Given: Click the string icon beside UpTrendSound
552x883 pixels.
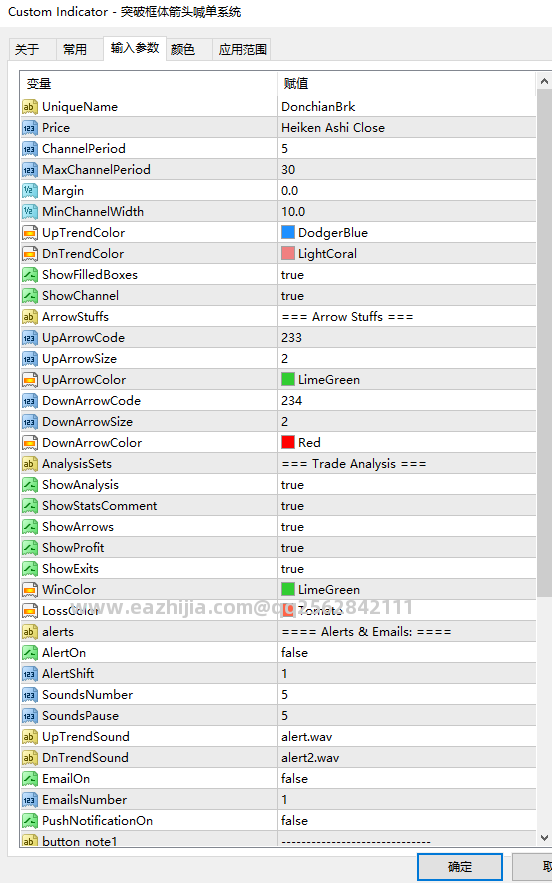Looking at the screenshot, I should [x=30, y=737].
